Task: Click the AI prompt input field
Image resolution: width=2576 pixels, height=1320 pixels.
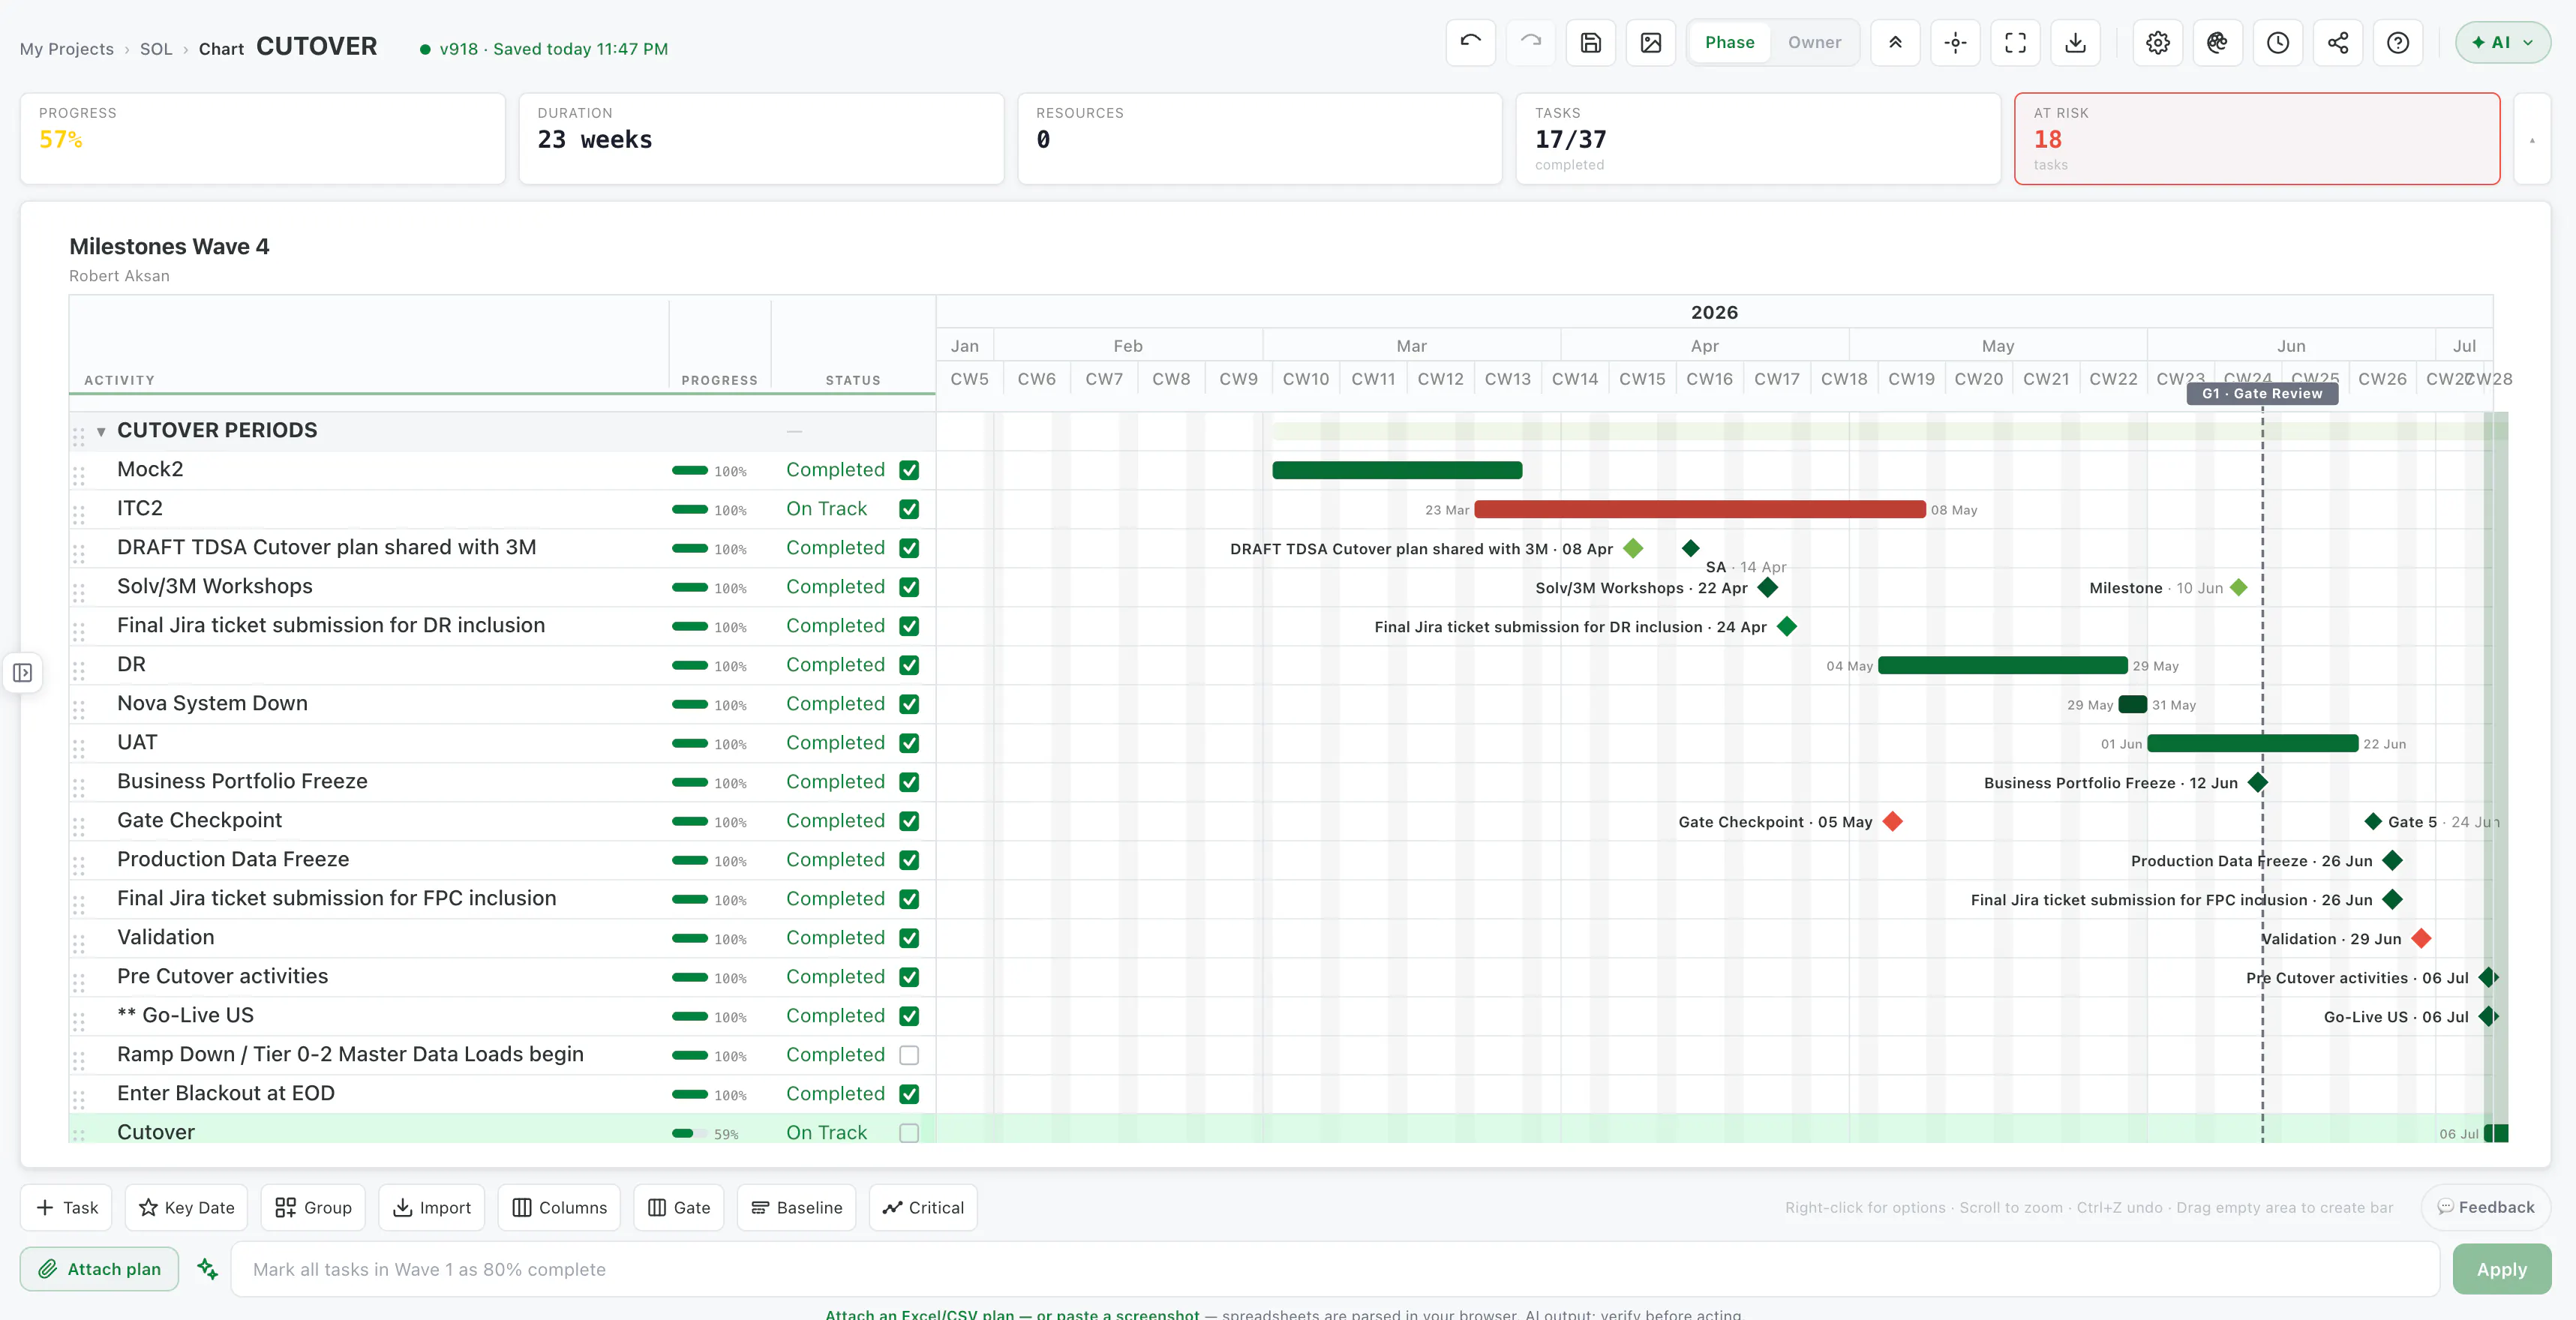Action: pyautogui.click(x=1334, y=1268)
